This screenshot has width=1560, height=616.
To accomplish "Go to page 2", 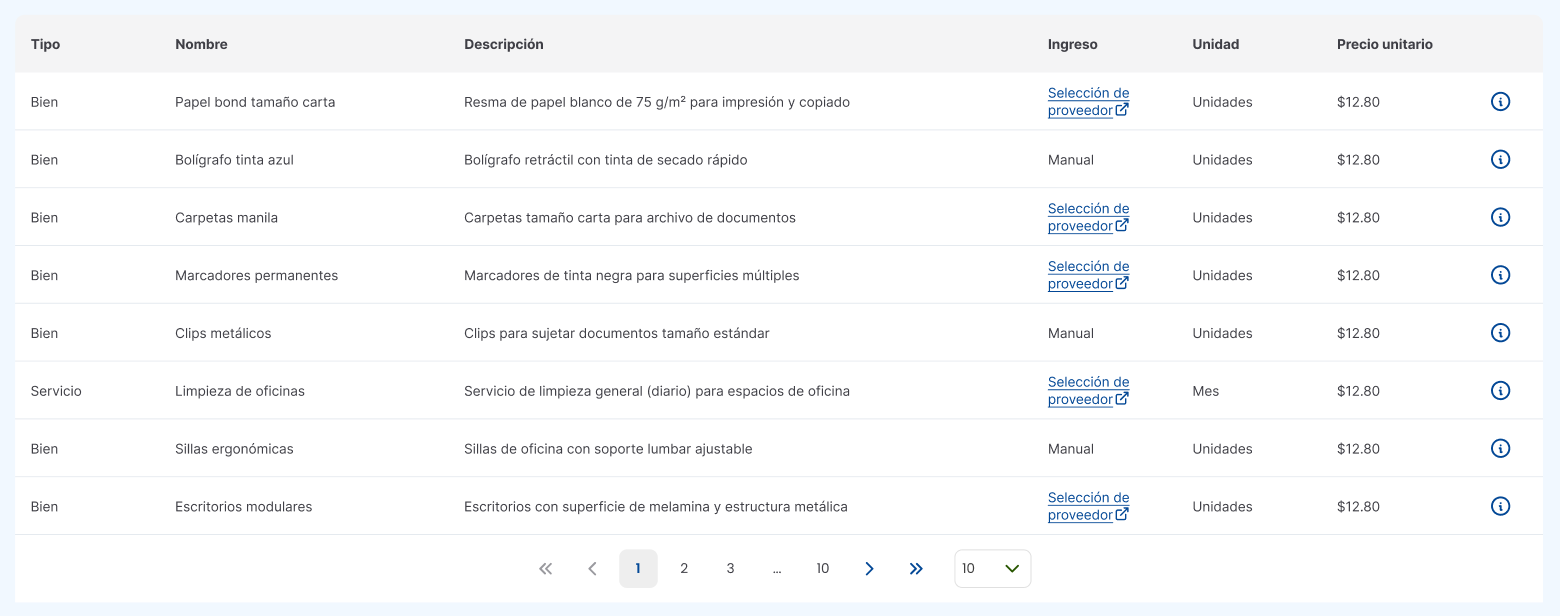I will pyautogui.click(x=684, y=569).
